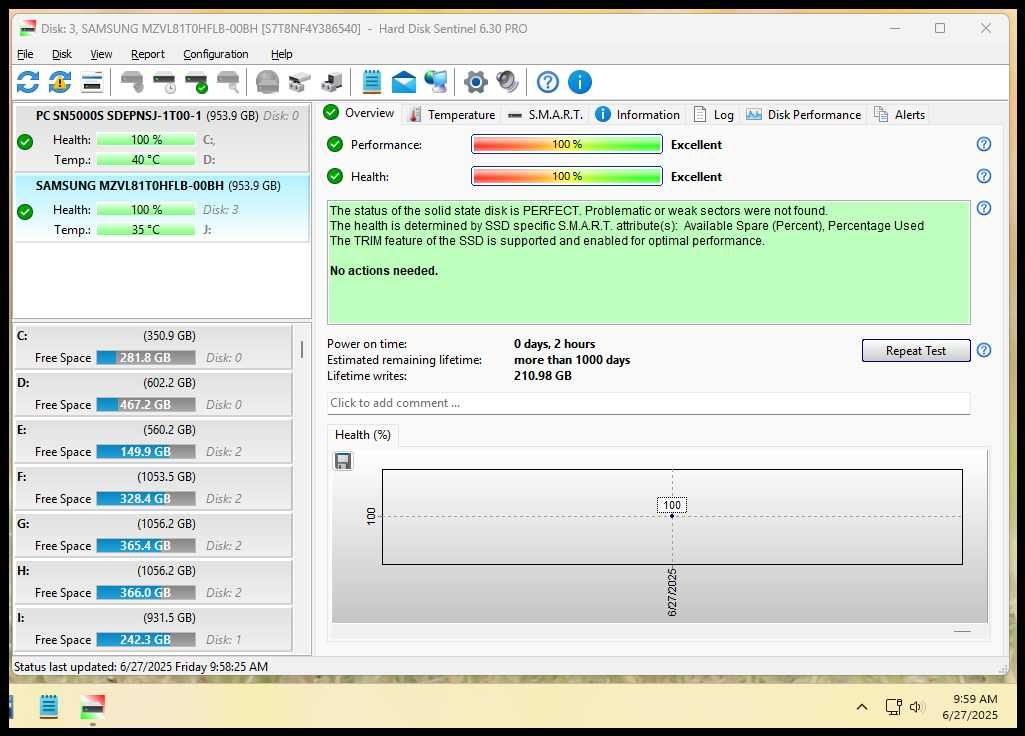Click the disk icon with a clock
Image resolution: width=1025 pixels, height=736 pixels.
click(164, 82)
